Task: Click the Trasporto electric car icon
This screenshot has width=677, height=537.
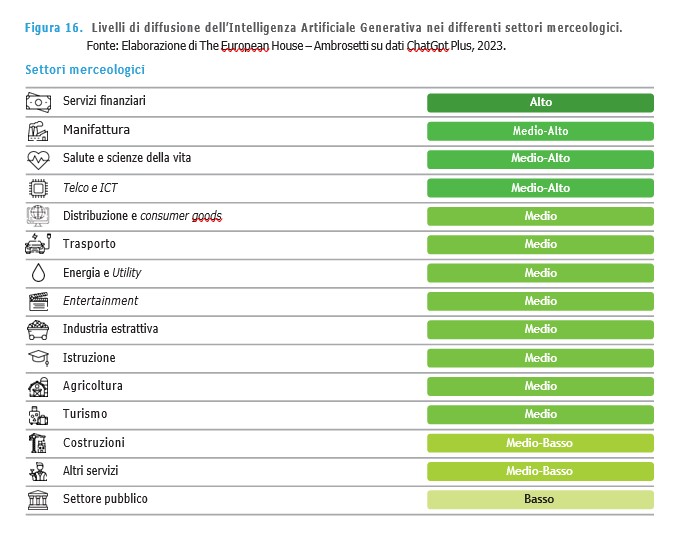Action: pyautogui.click(x=38, y=244)
